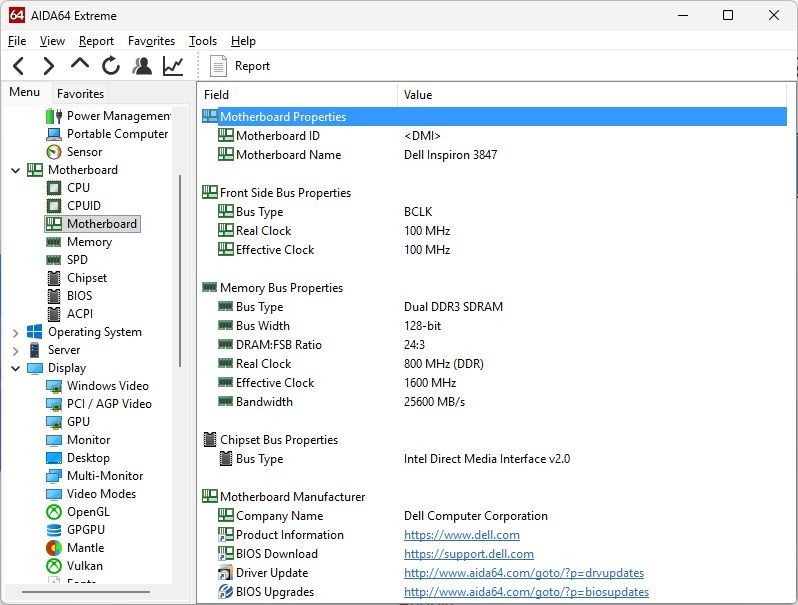Open the biosupdates aida64 link
Screen dimensions: 798x605
coord(526,592)
